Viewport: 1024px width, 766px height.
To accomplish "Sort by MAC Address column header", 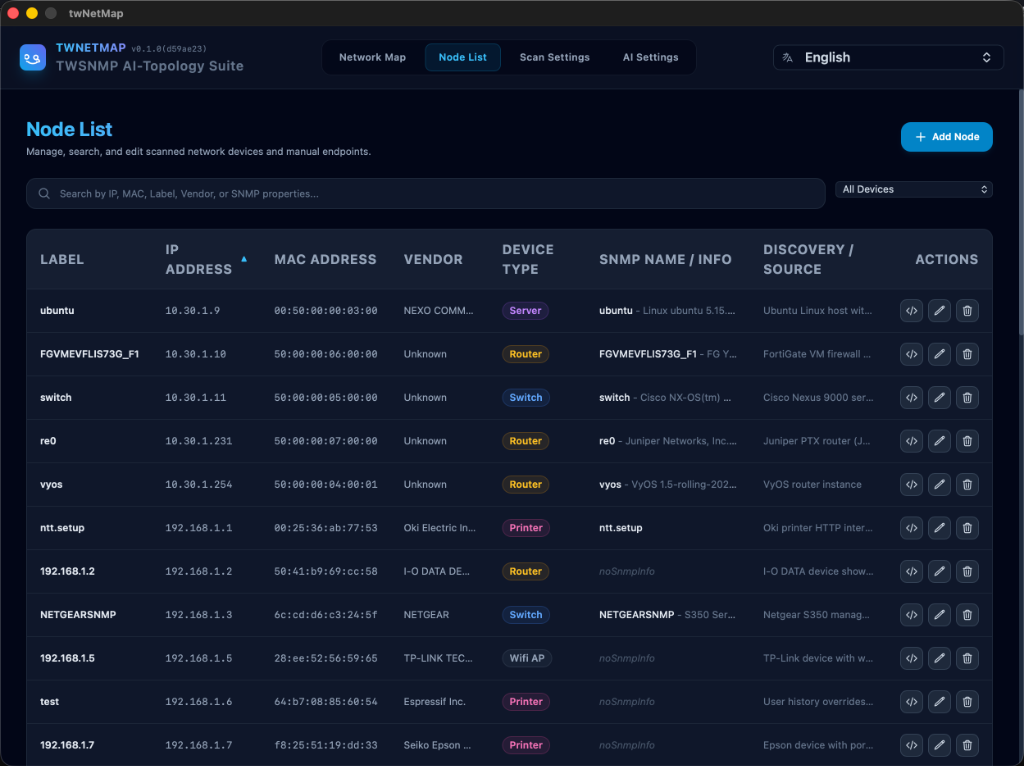I will 325,259.
